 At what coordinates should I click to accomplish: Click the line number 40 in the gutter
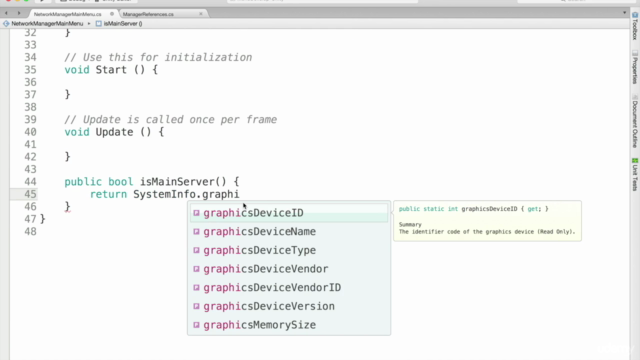(30, 132)
